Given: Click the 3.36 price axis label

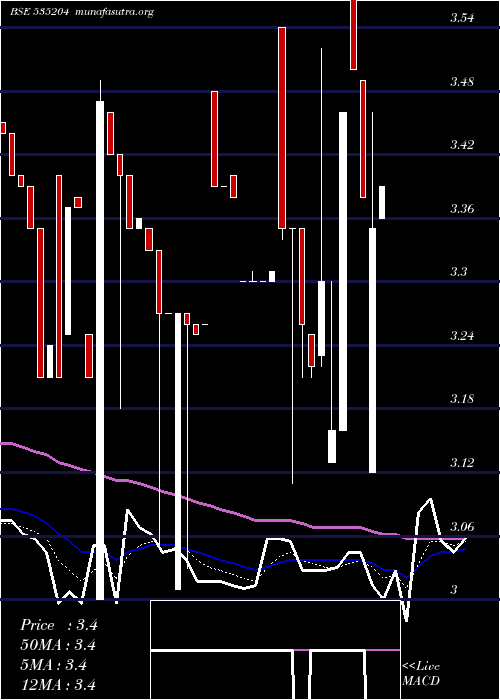Looking at the screenshot, I should point(462,208).
